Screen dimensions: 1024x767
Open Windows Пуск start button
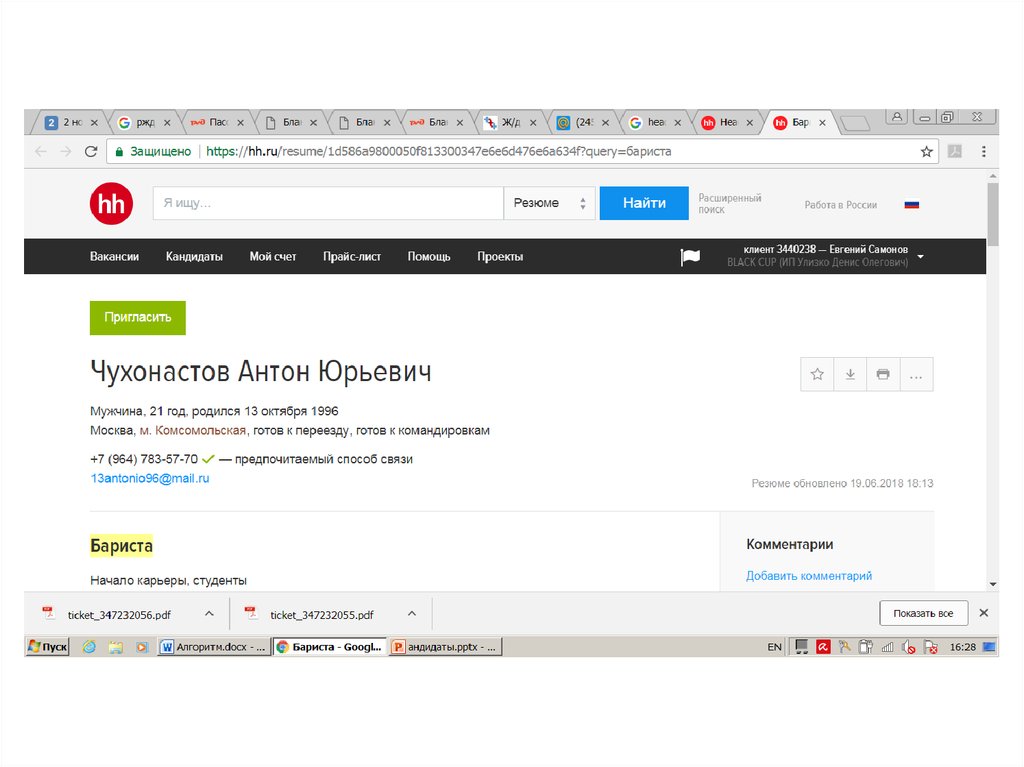click(48, 647)
